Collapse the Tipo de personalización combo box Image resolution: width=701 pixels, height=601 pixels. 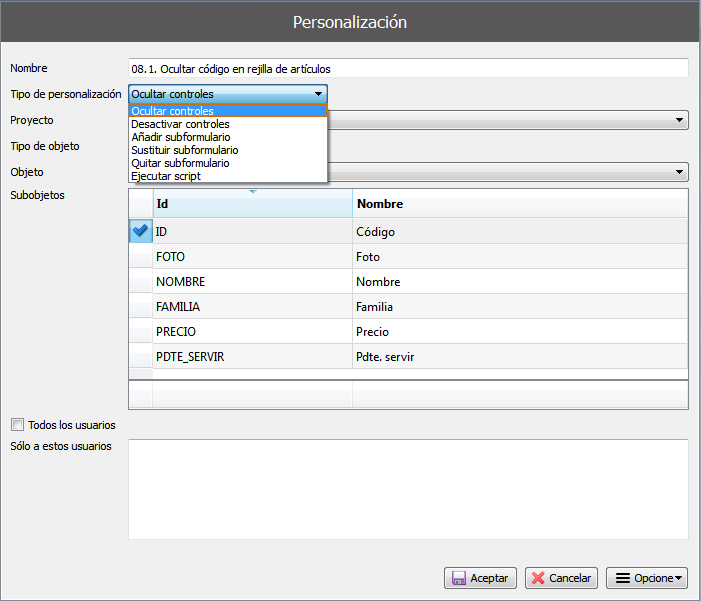[x=228, y=94]
